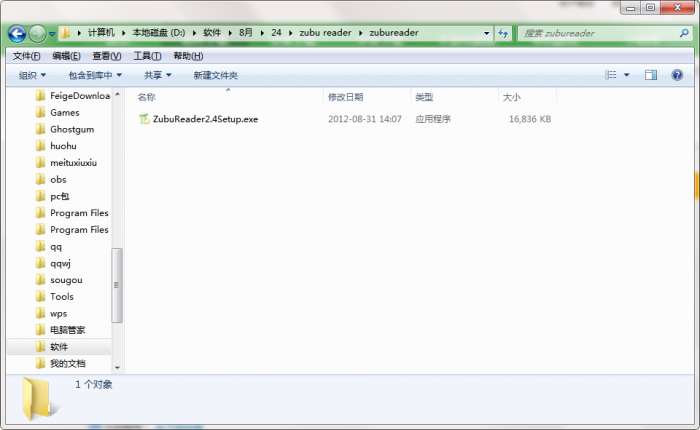700x430 pixels.
Task: Open the recent pages dropdown beside Forward
Action: 52,34
